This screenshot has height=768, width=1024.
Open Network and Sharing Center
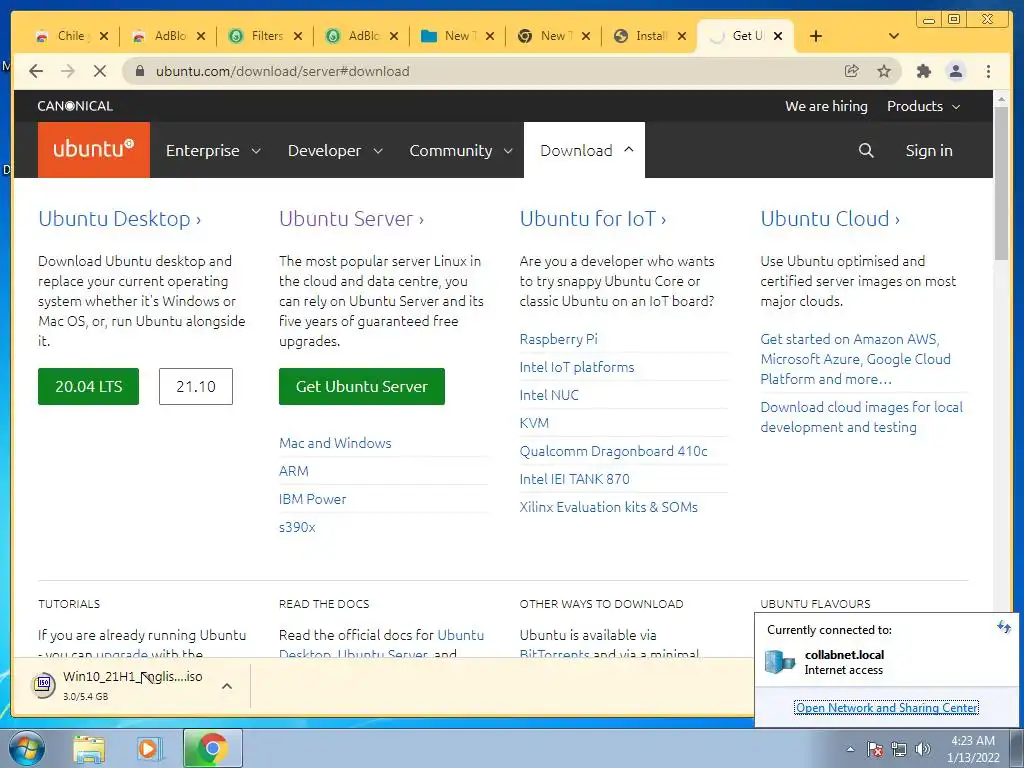tap(886, 708)
